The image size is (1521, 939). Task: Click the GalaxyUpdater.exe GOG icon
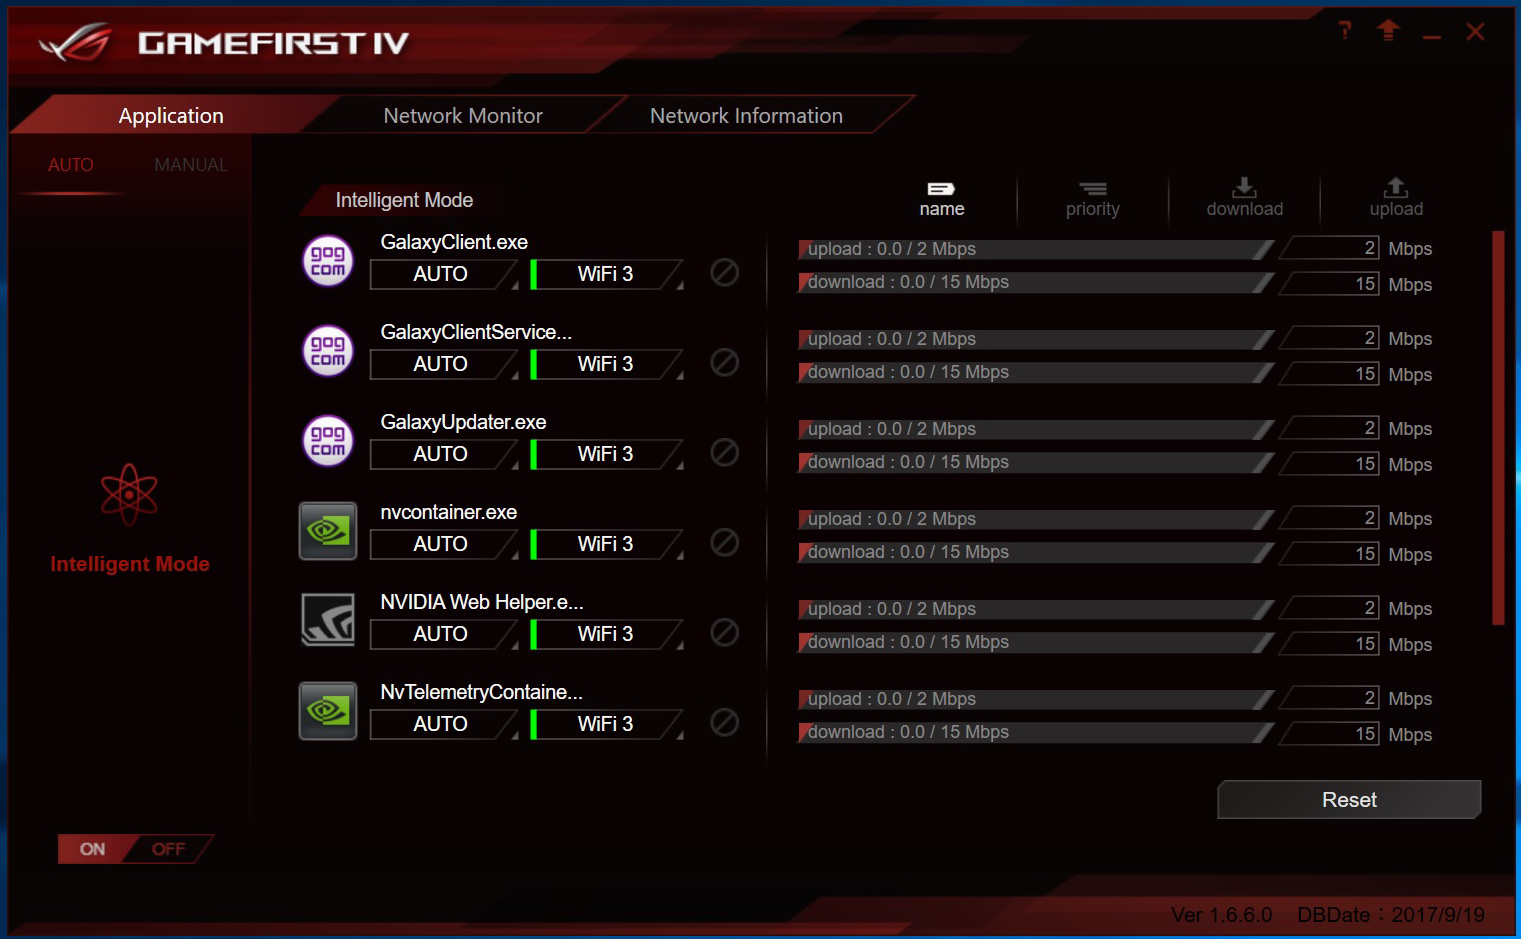328,441
